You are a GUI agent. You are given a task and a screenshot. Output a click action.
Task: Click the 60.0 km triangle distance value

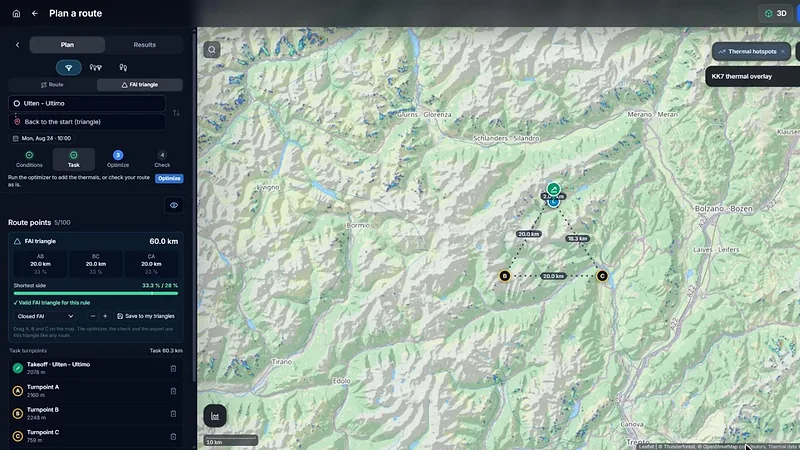(163, 241)
